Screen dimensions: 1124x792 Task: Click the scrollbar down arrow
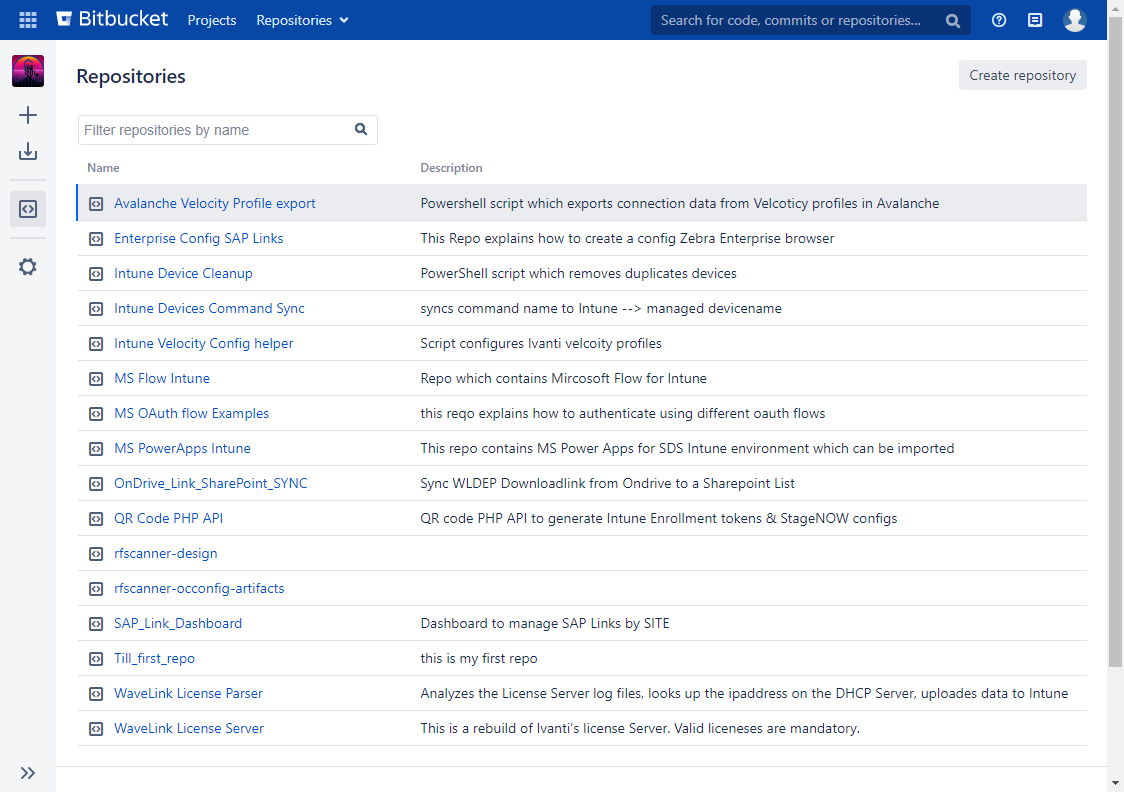[1115, 784]
